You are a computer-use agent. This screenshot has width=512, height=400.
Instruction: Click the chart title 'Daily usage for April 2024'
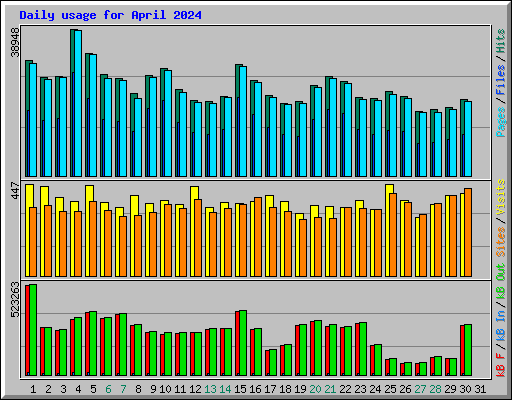(110, 15)
